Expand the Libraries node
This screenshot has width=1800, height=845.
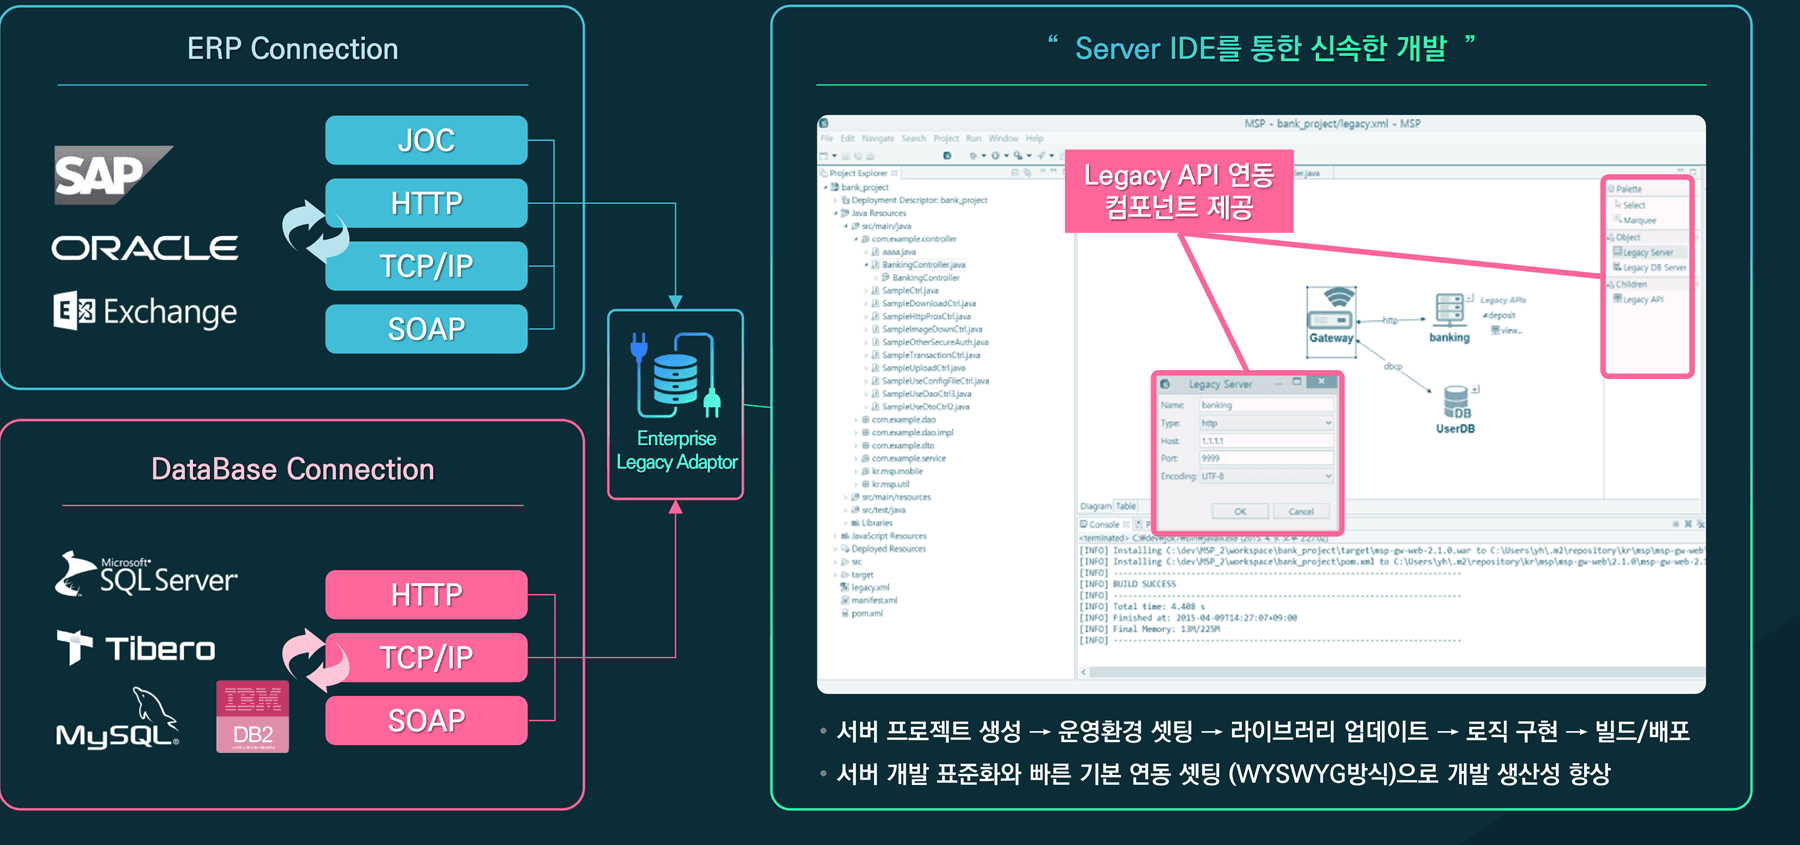point(846,523)
